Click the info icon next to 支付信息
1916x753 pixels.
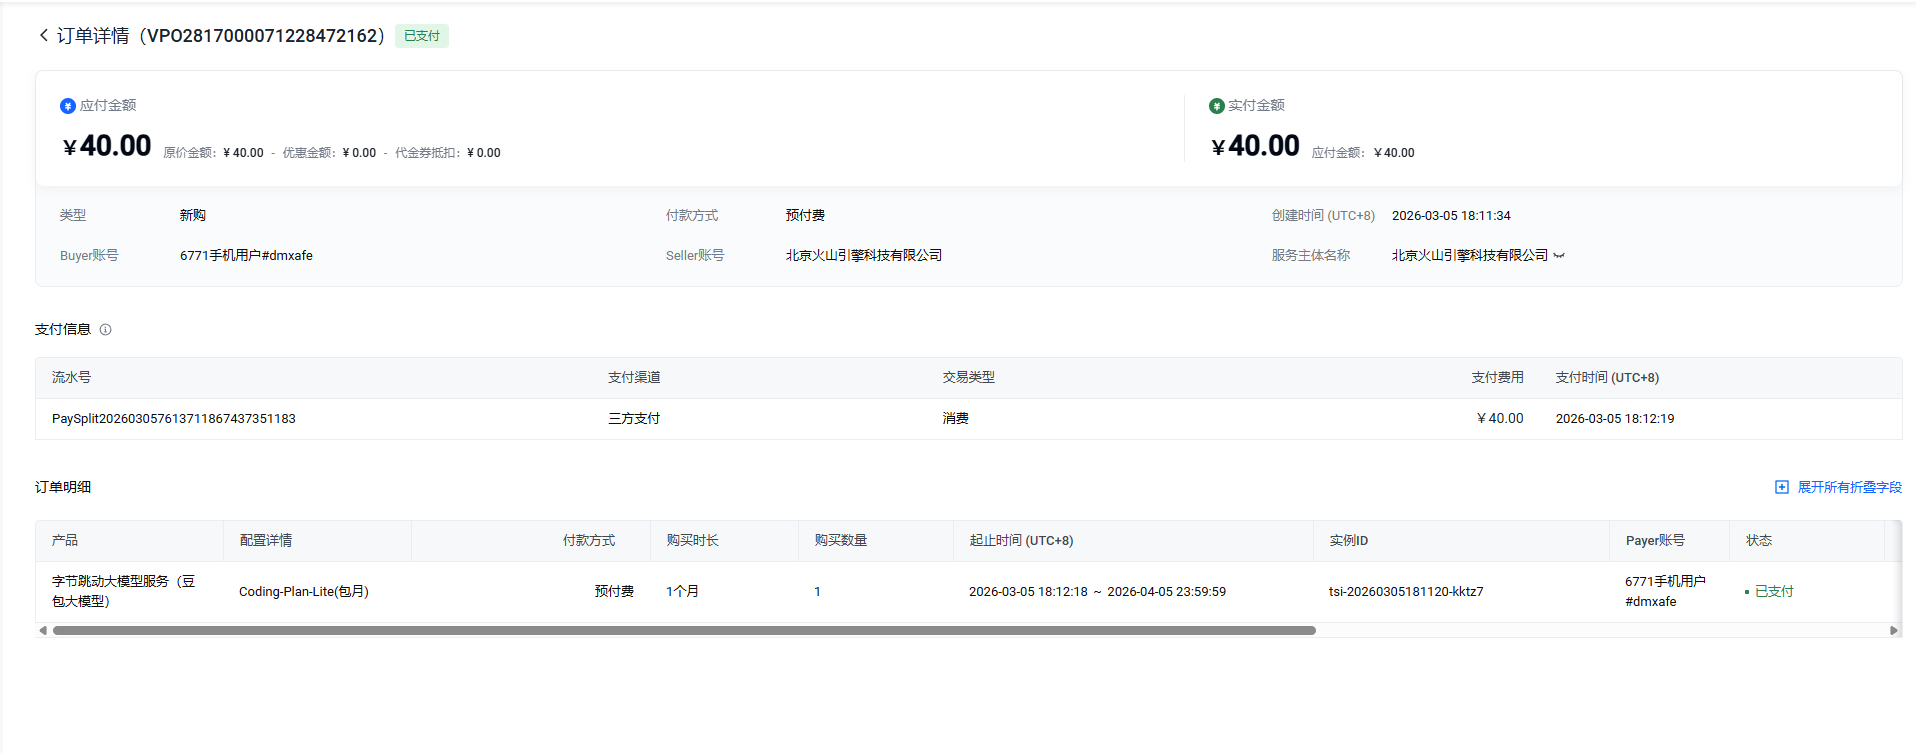[x=105, y=330]
